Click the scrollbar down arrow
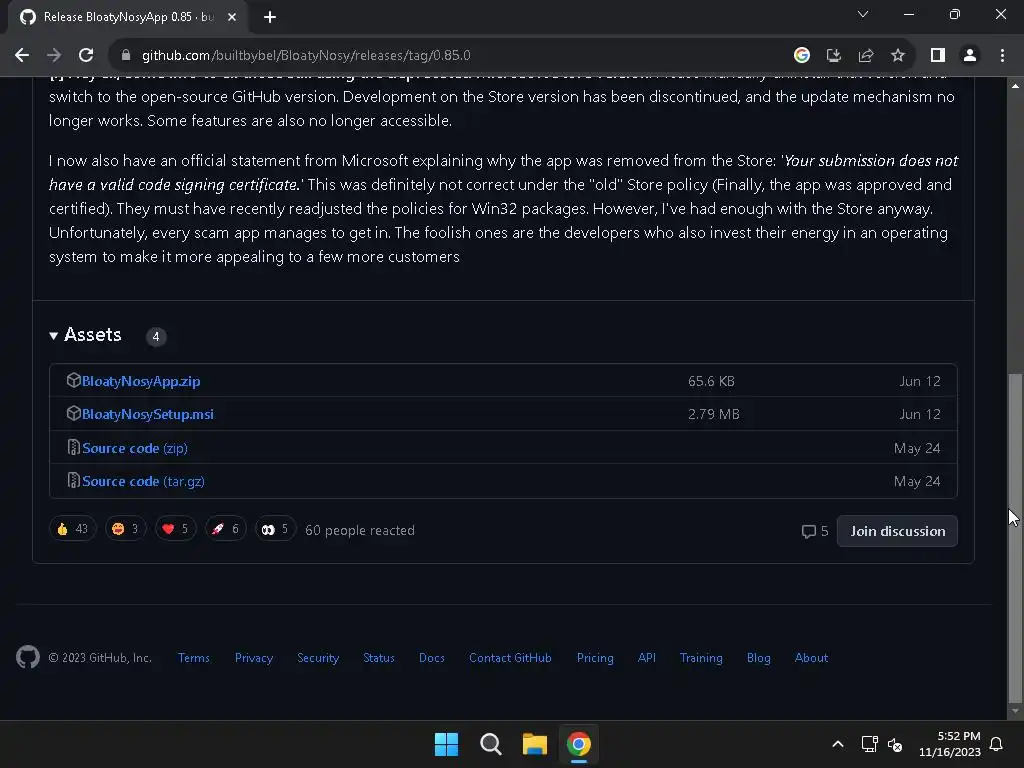 point(1015,711)
